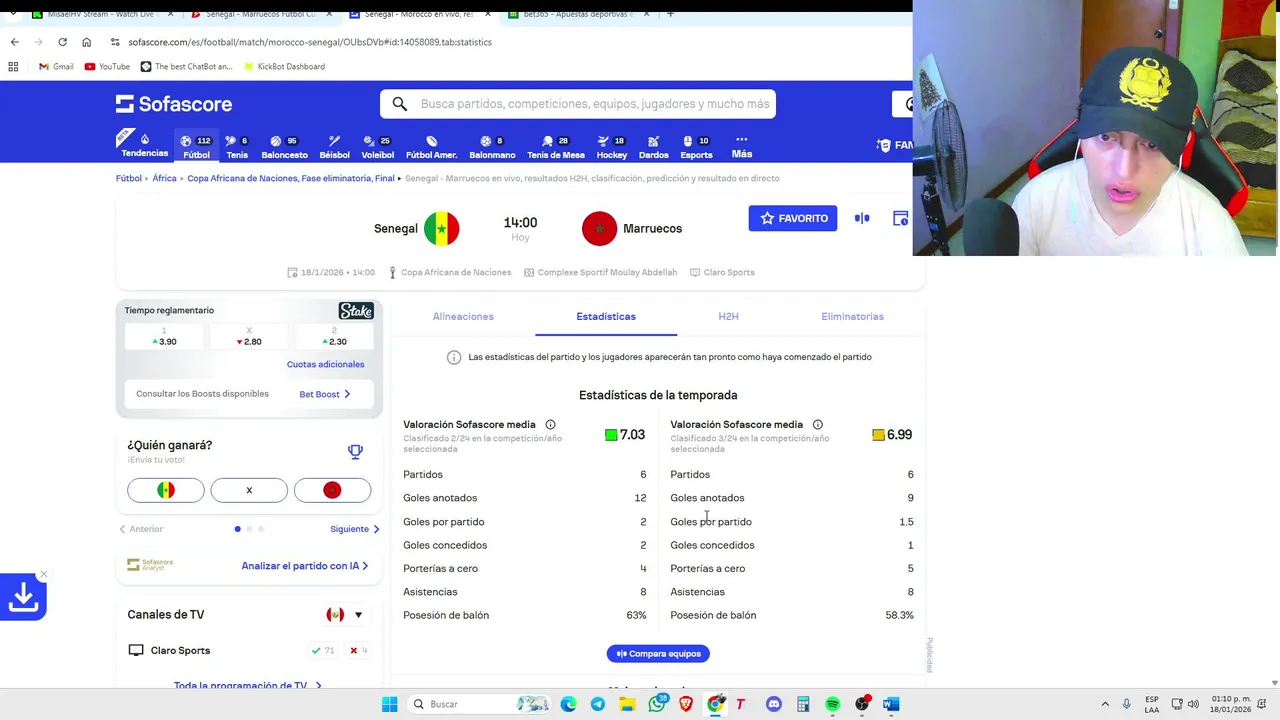Open the Voleibol sport category
Viewport: 1280px width, 720px height.
tap(377, 146)
